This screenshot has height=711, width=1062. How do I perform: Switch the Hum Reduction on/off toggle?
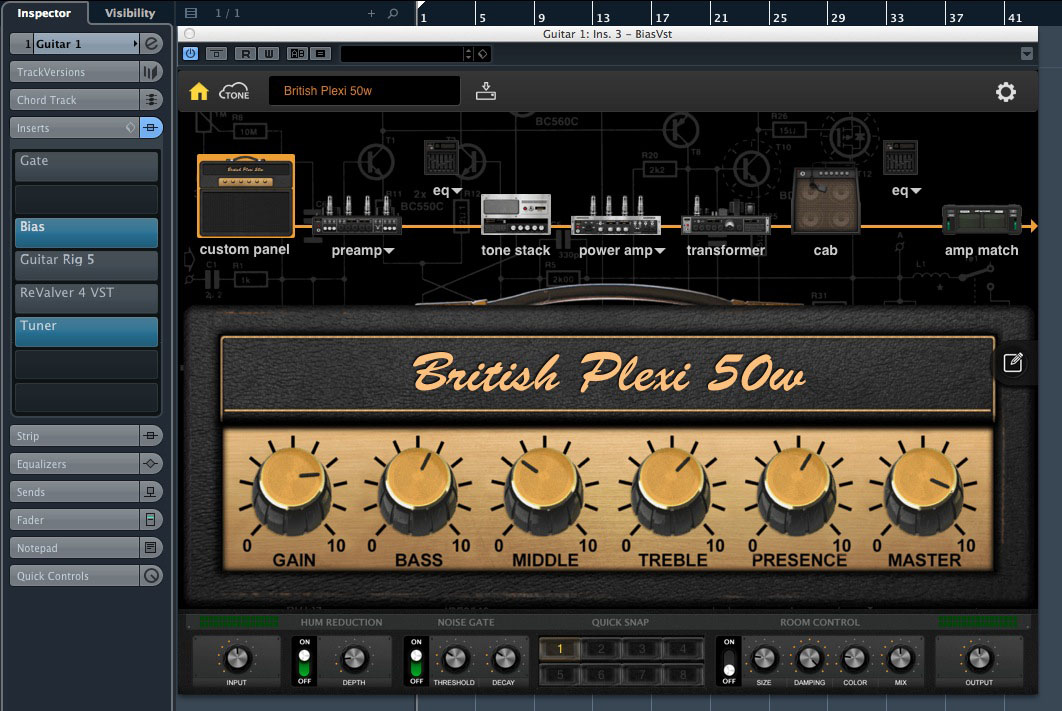(304, 662)
